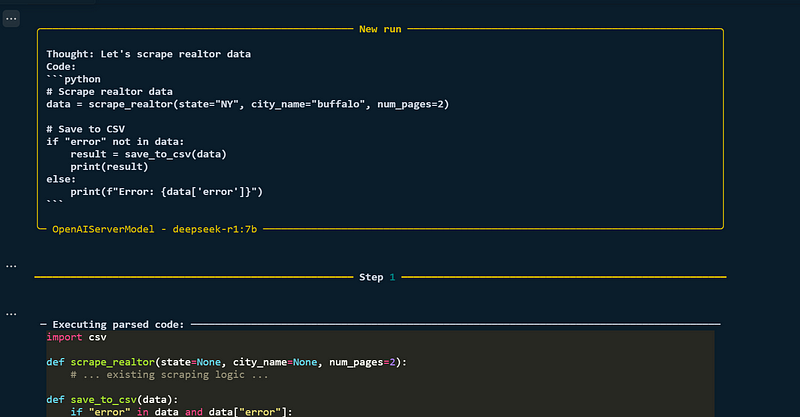Select the "# Scrape realtor data" comment
Screen dimensions: 800x417
pyautogui.click(x=110, y=92)
